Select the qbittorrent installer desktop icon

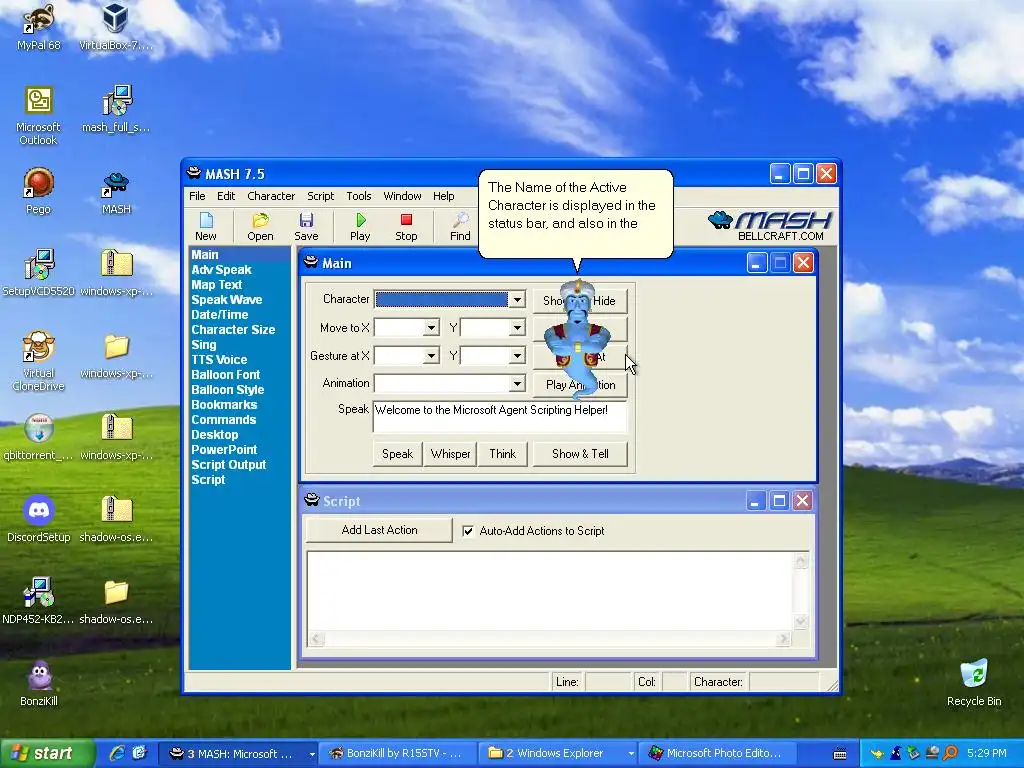click(x=39, y=437)
